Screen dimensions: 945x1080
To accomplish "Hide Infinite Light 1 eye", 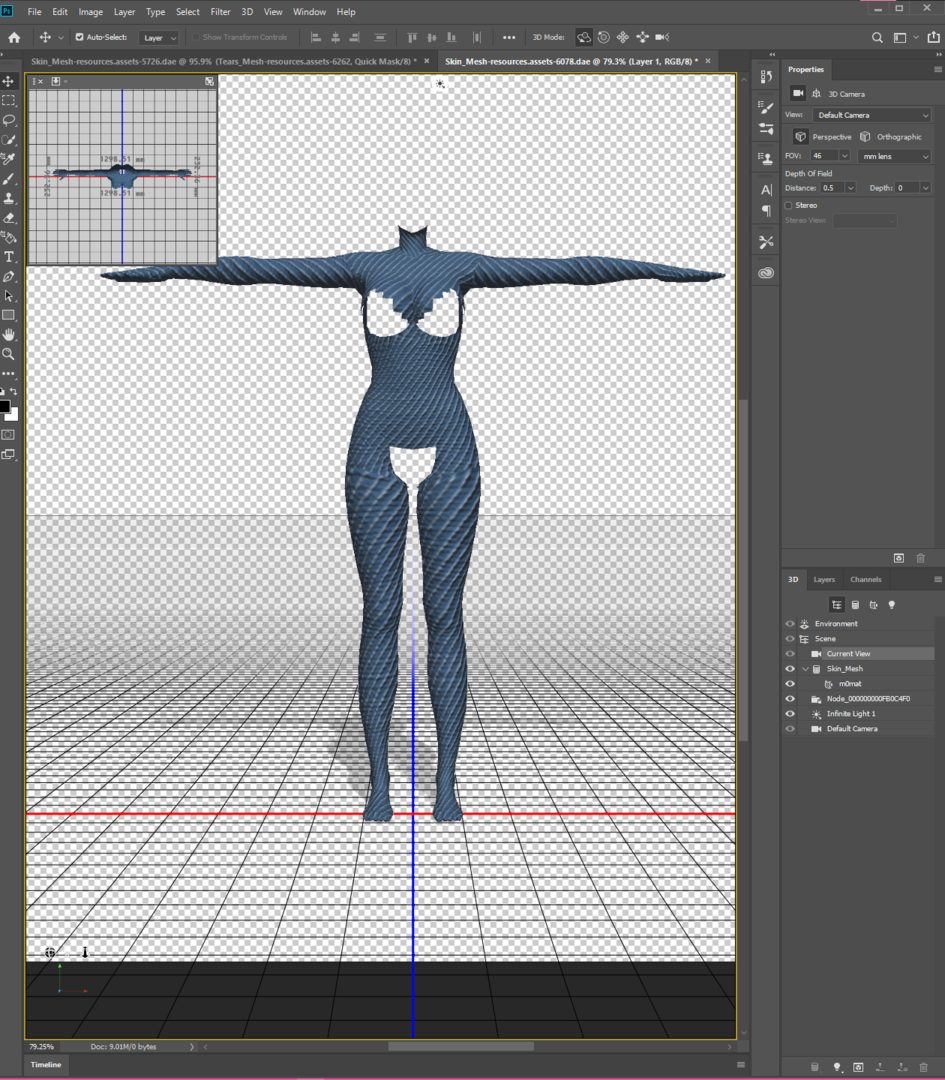I will point(790,714).
